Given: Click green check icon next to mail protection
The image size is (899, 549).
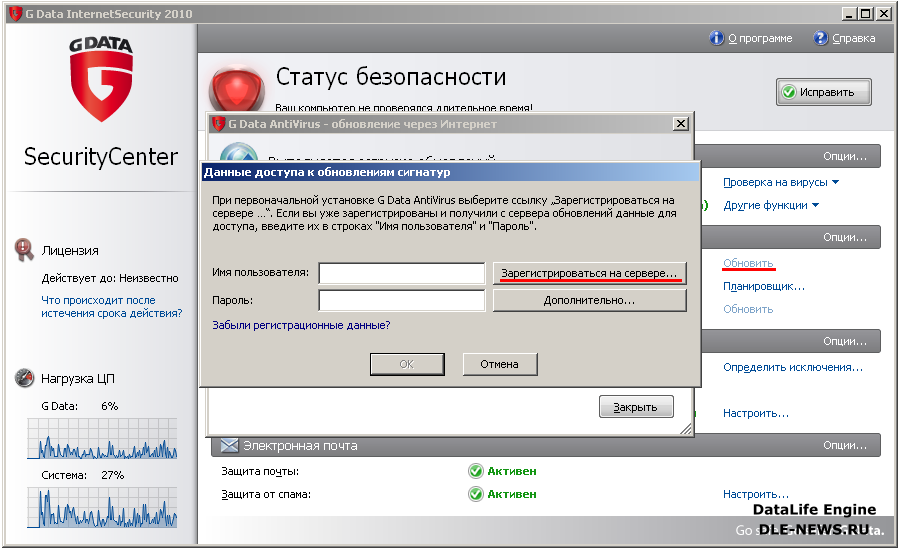Looking at the screenshot, I should (x=476, y=471).
